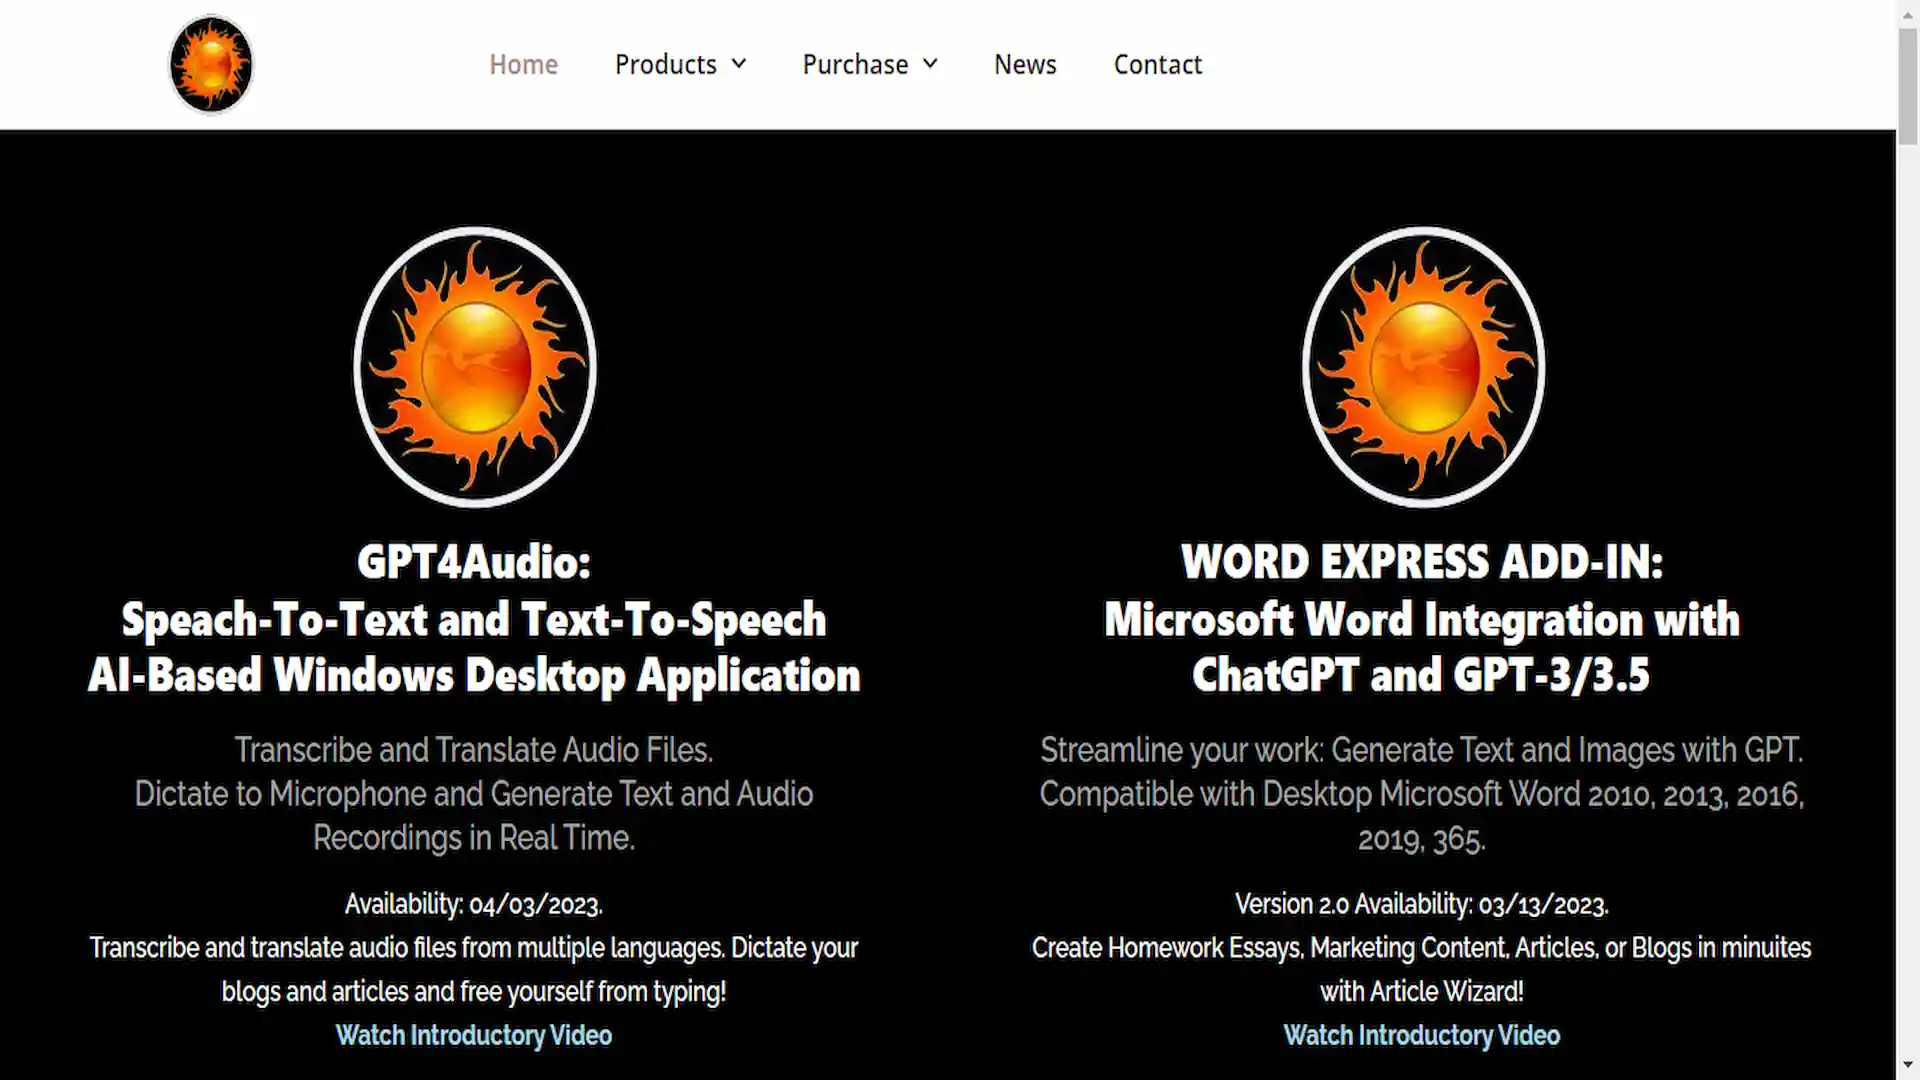Screen dimensions: 1920x1080
Task: Click 'Version 2.0 Availability: 03/13/2023.' text
Action: coord(1422,905)
